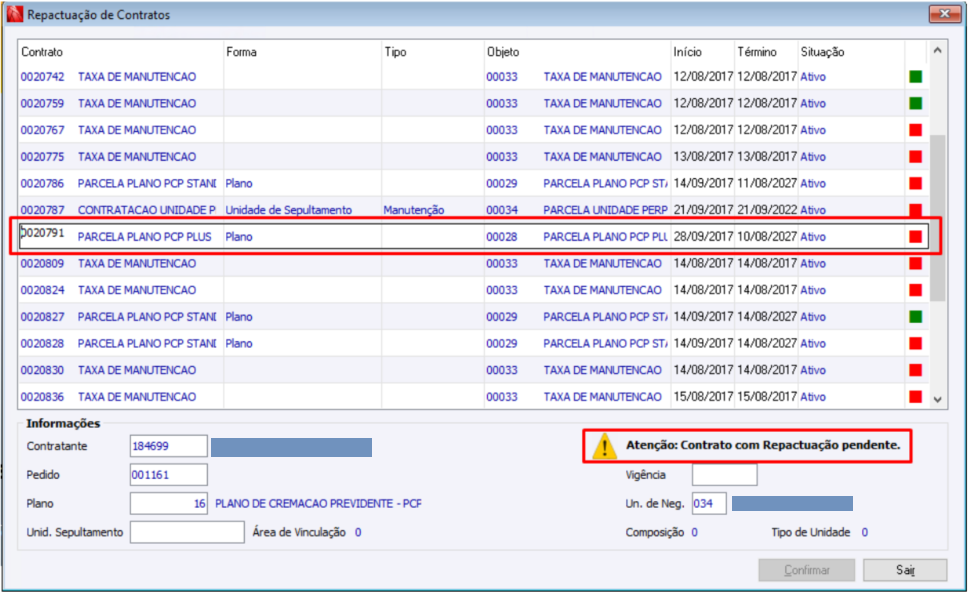The width and height of the screenshot is (969, 594).
Task: Click the Início column header
Action: point(687,52)
